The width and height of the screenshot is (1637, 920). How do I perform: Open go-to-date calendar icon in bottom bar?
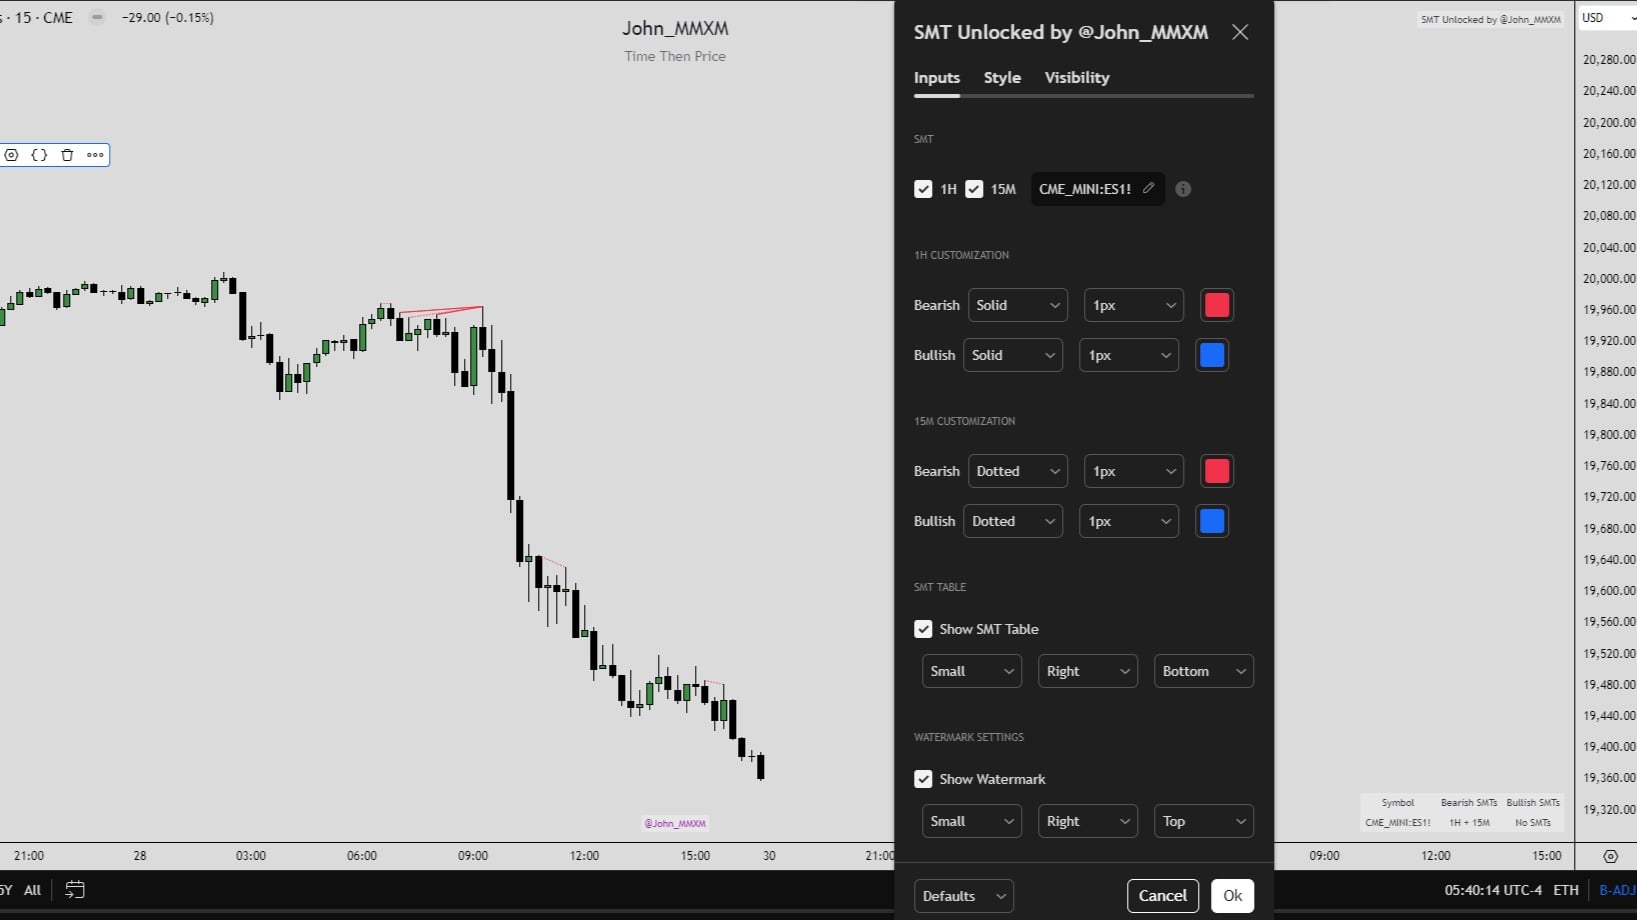tap(75, 889)
